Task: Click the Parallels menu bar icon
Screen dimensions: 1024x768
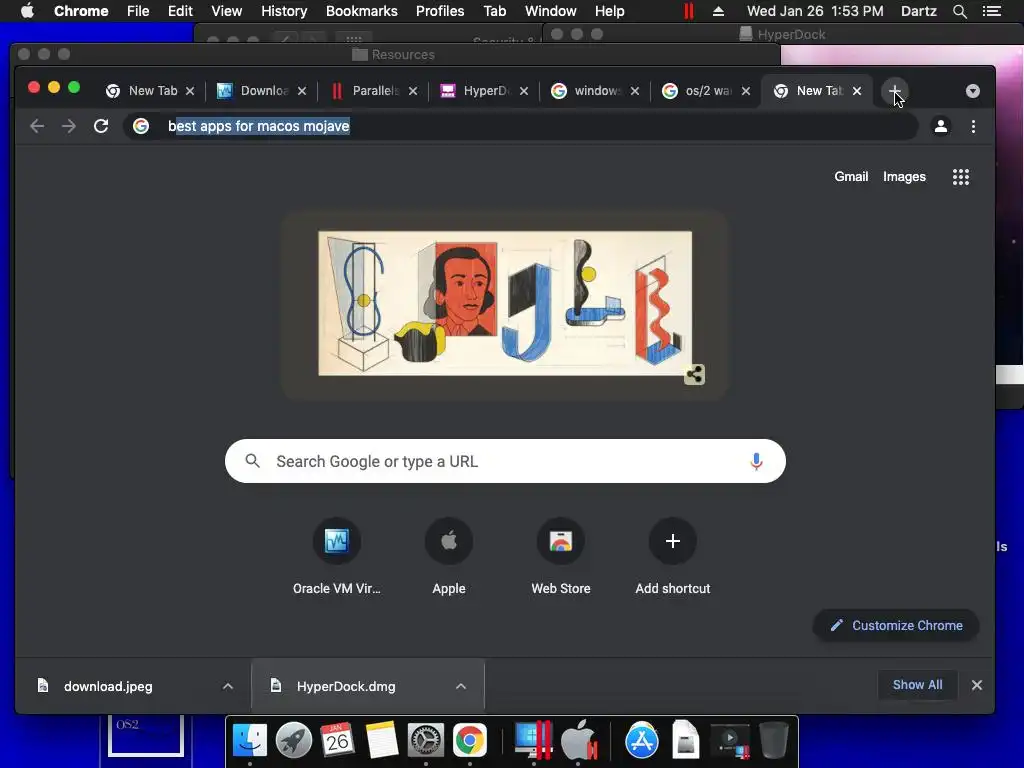Action: (x=688, y=11)
